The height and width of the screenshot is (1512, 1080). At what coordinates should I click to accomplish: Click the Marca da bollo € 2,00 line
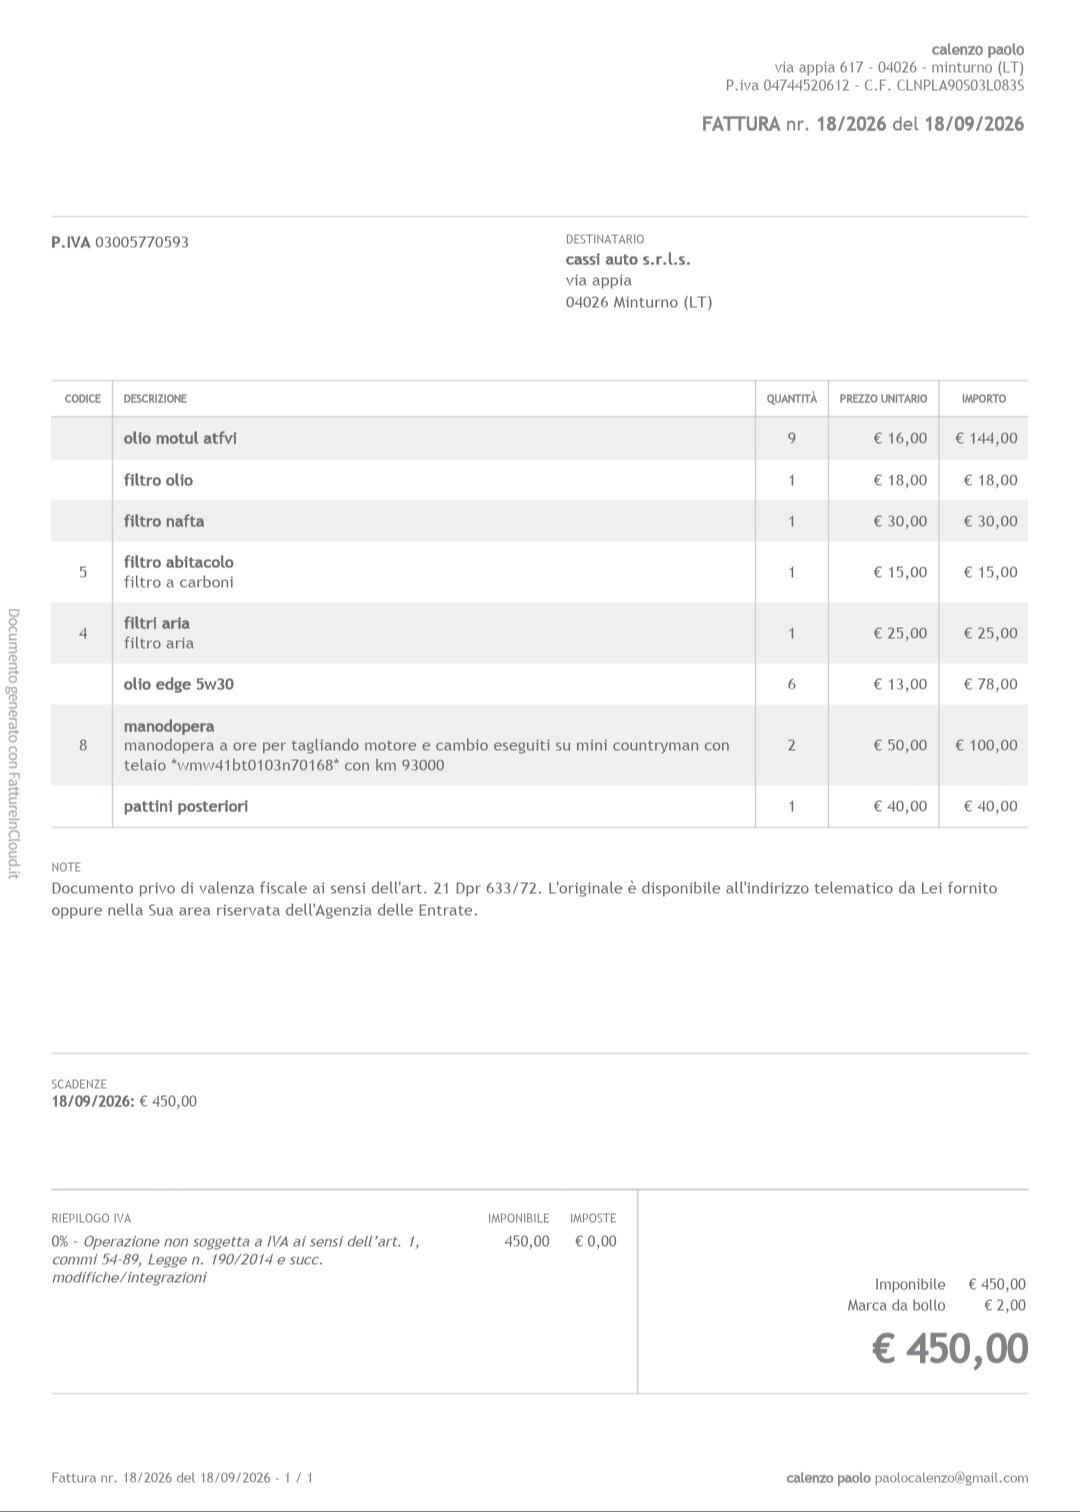pyautogui.click(x=936, y=1305)
